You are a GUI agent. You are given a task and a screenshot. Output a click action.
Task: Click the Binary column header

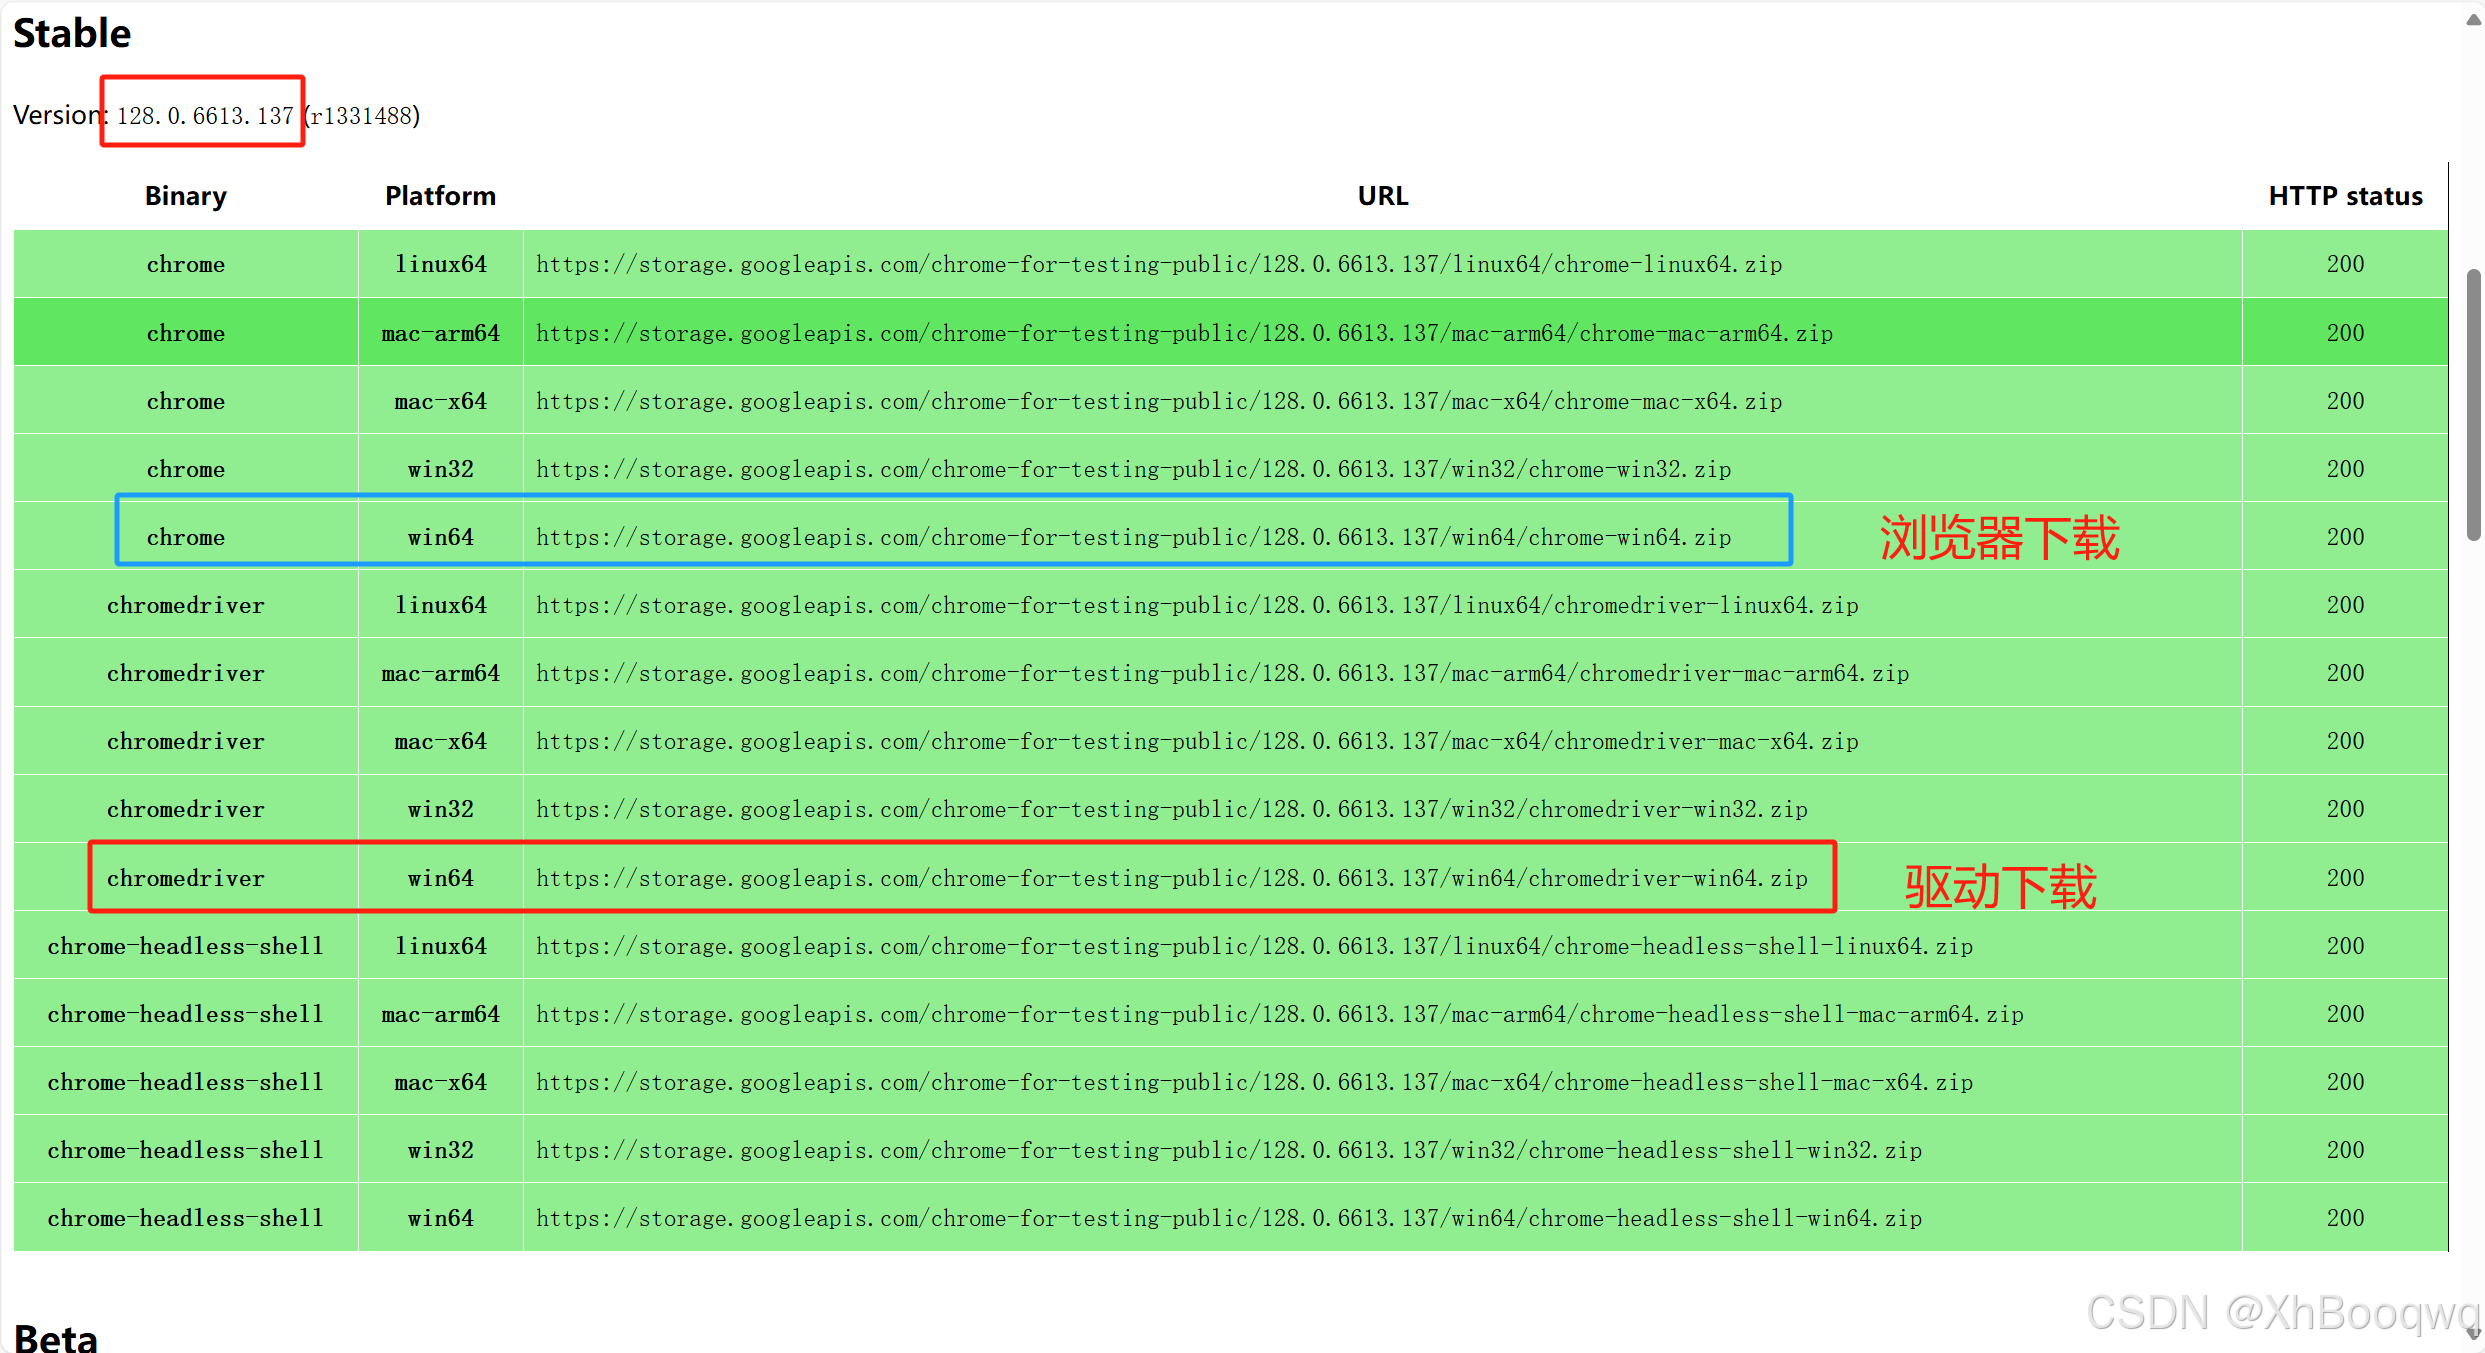click(x=186, y=196)
